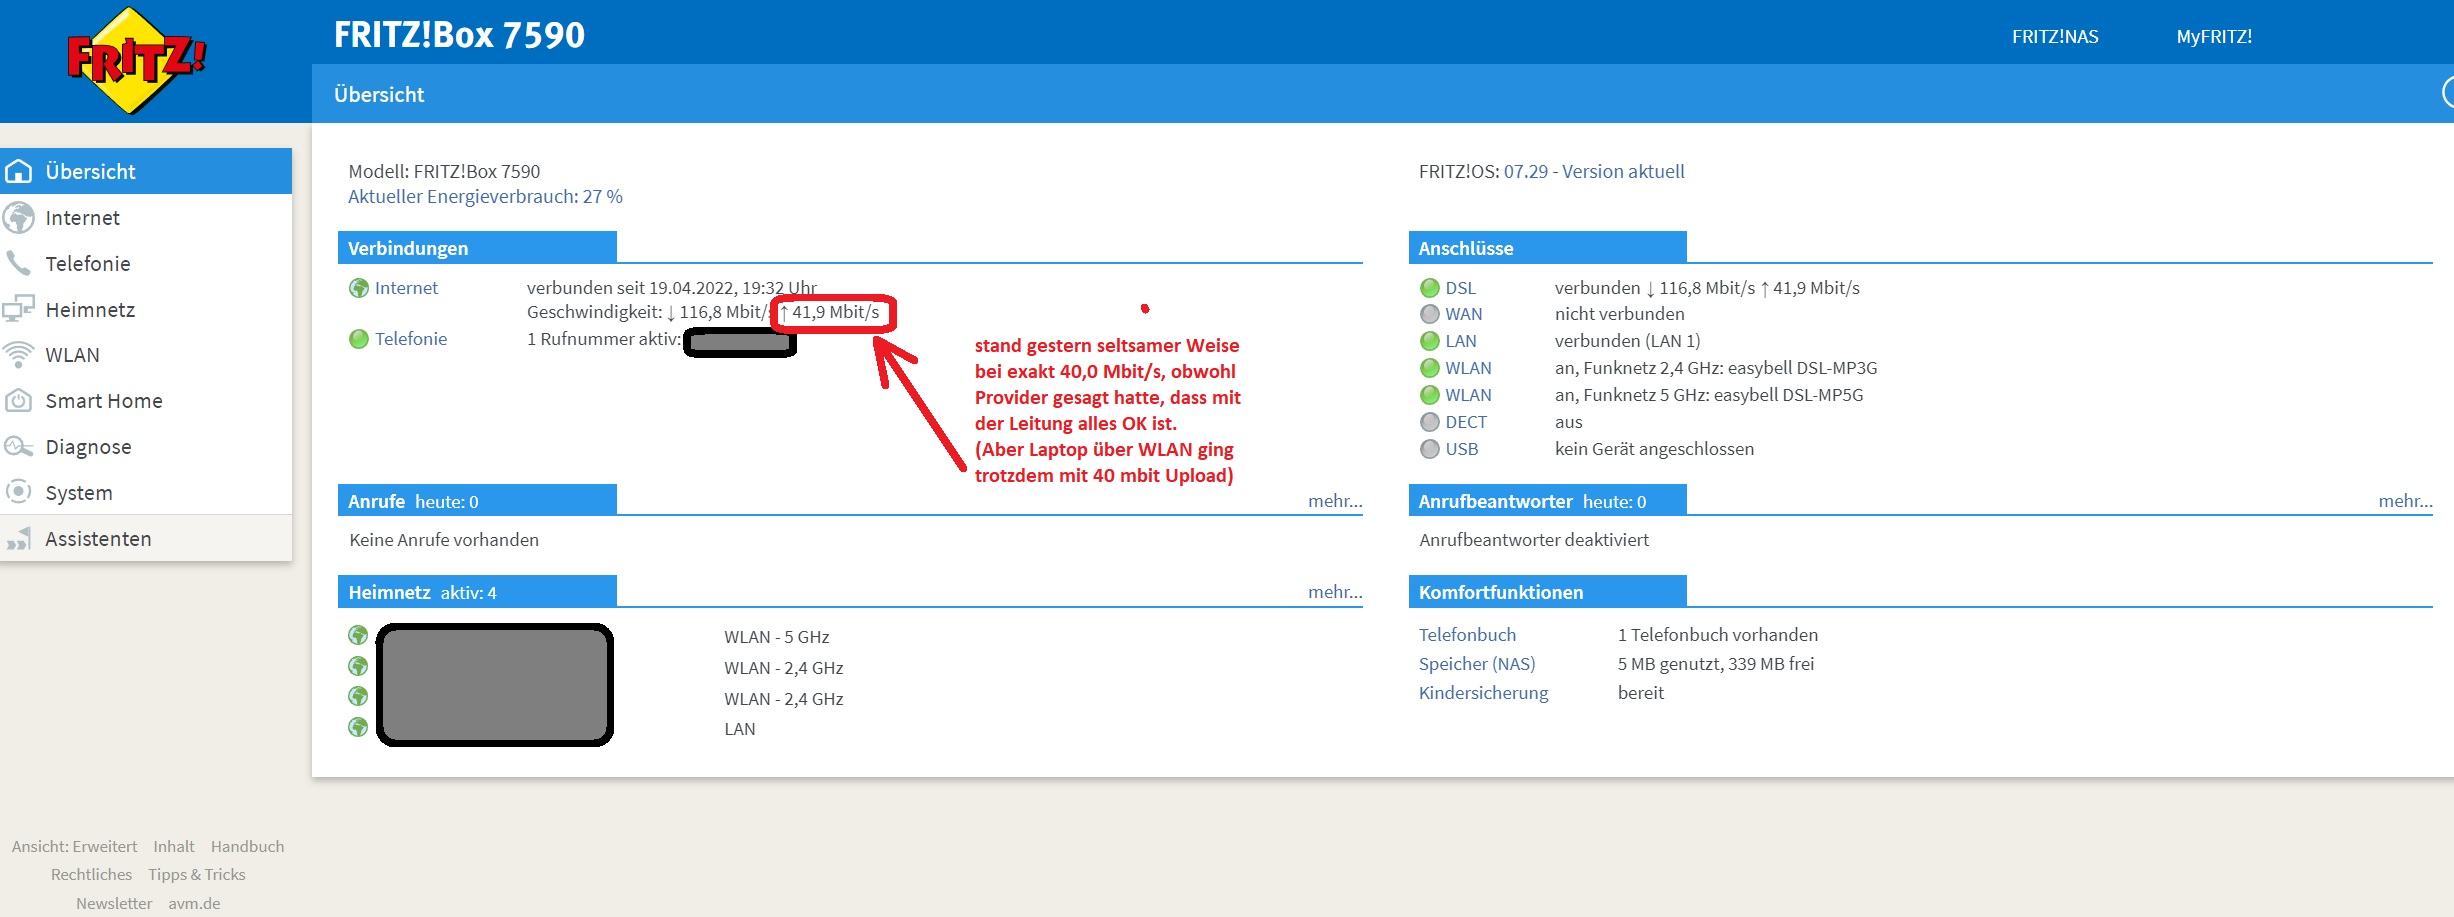Open the Kindersicherung link

click(x=1483, y=693)
